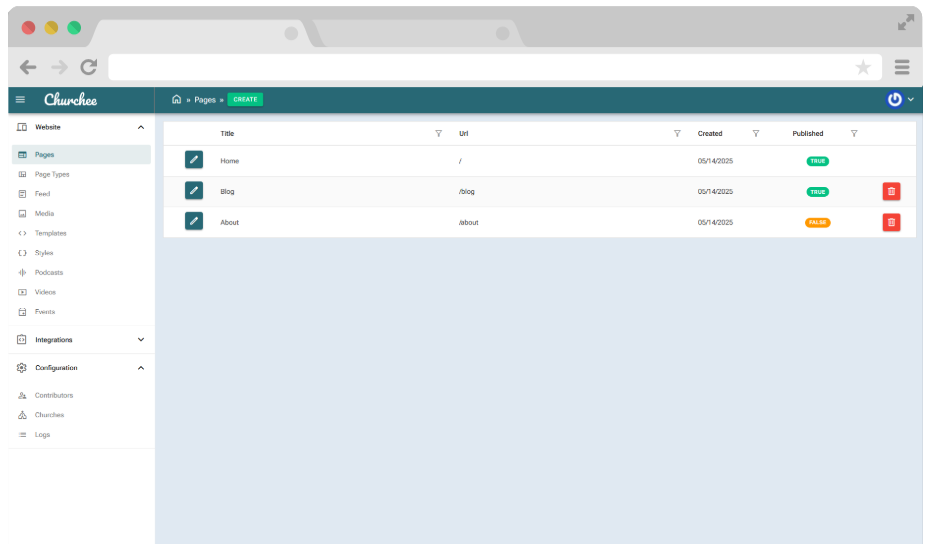Open Videos in the sidebar
The height and width of the screenshot is (544, 940).
45,292
